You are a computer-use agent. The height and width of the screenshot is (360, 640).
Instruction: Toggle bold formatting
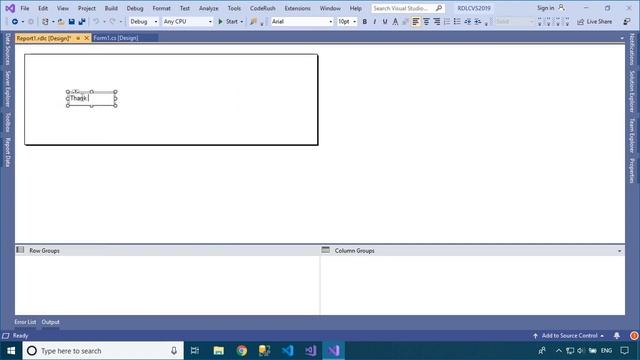pyautogui.click(x=364, y=22)
